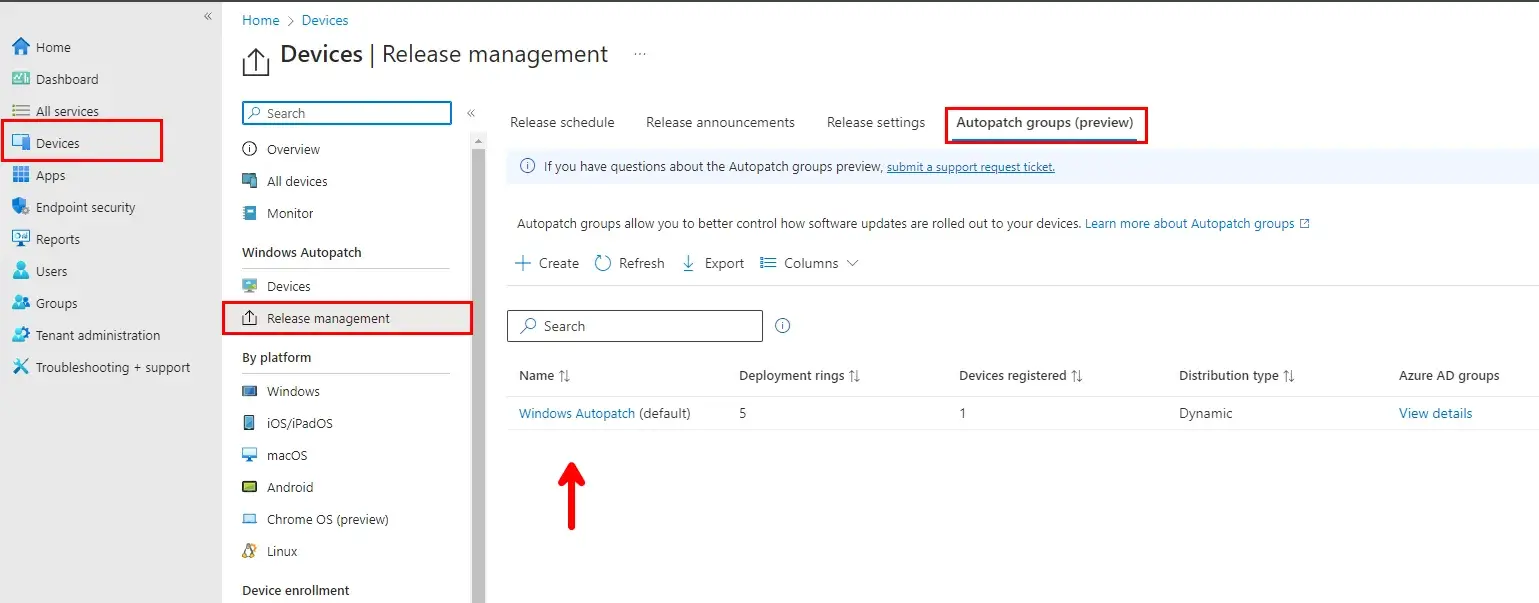Click the Monitor icon in devices menu

[x=250, y=213]
